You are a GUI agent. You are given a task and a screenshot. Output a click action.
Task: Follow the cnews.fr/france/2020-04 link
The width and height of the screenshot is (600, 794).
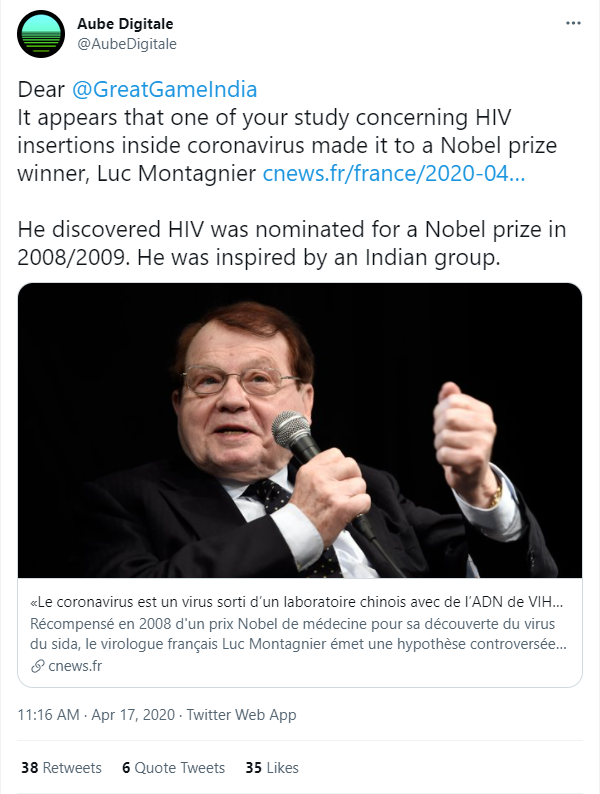[394, 174]
